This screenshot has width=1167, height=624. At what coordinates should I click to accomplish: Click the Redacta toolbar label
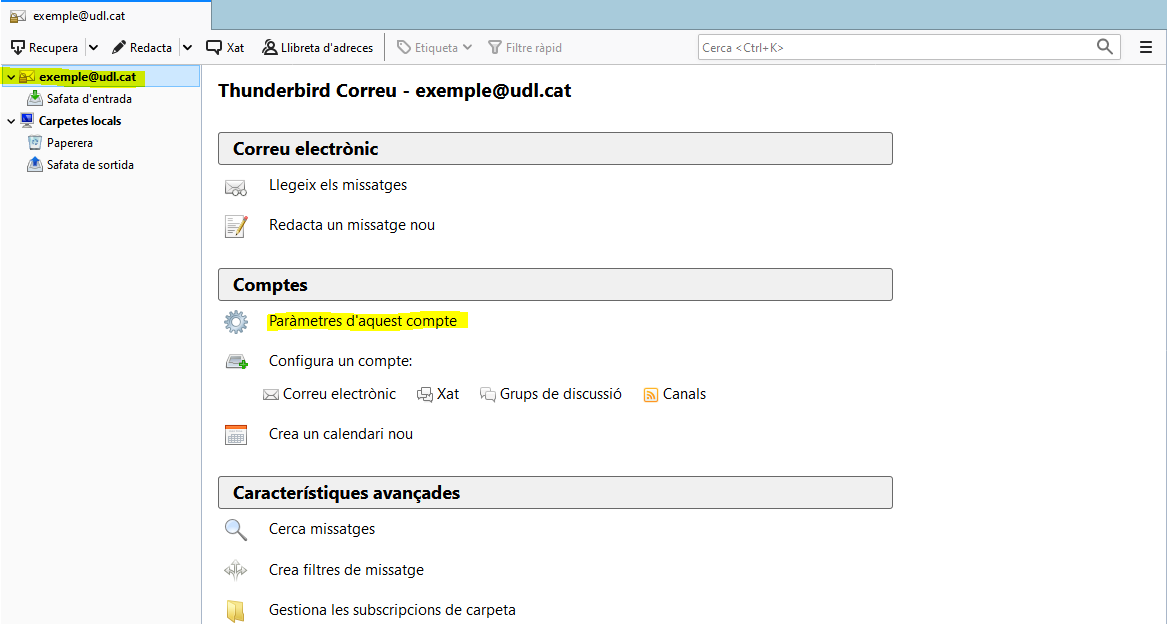click(151, 48)
